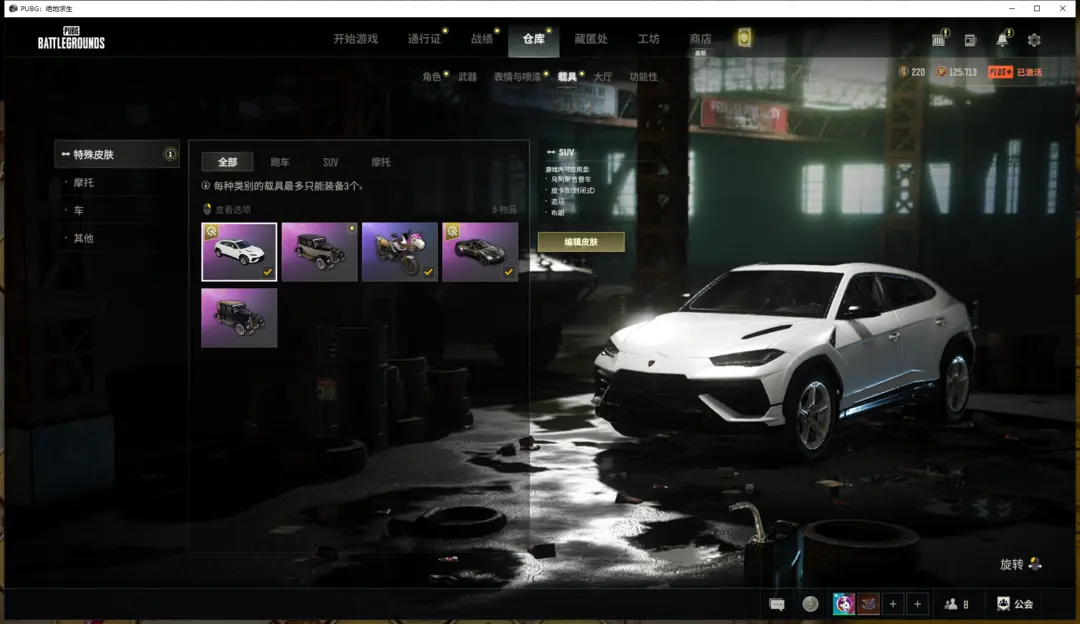Switch to the 武器 sub-tab
The image size is (1080, 624).
click(x=468, y=76)
